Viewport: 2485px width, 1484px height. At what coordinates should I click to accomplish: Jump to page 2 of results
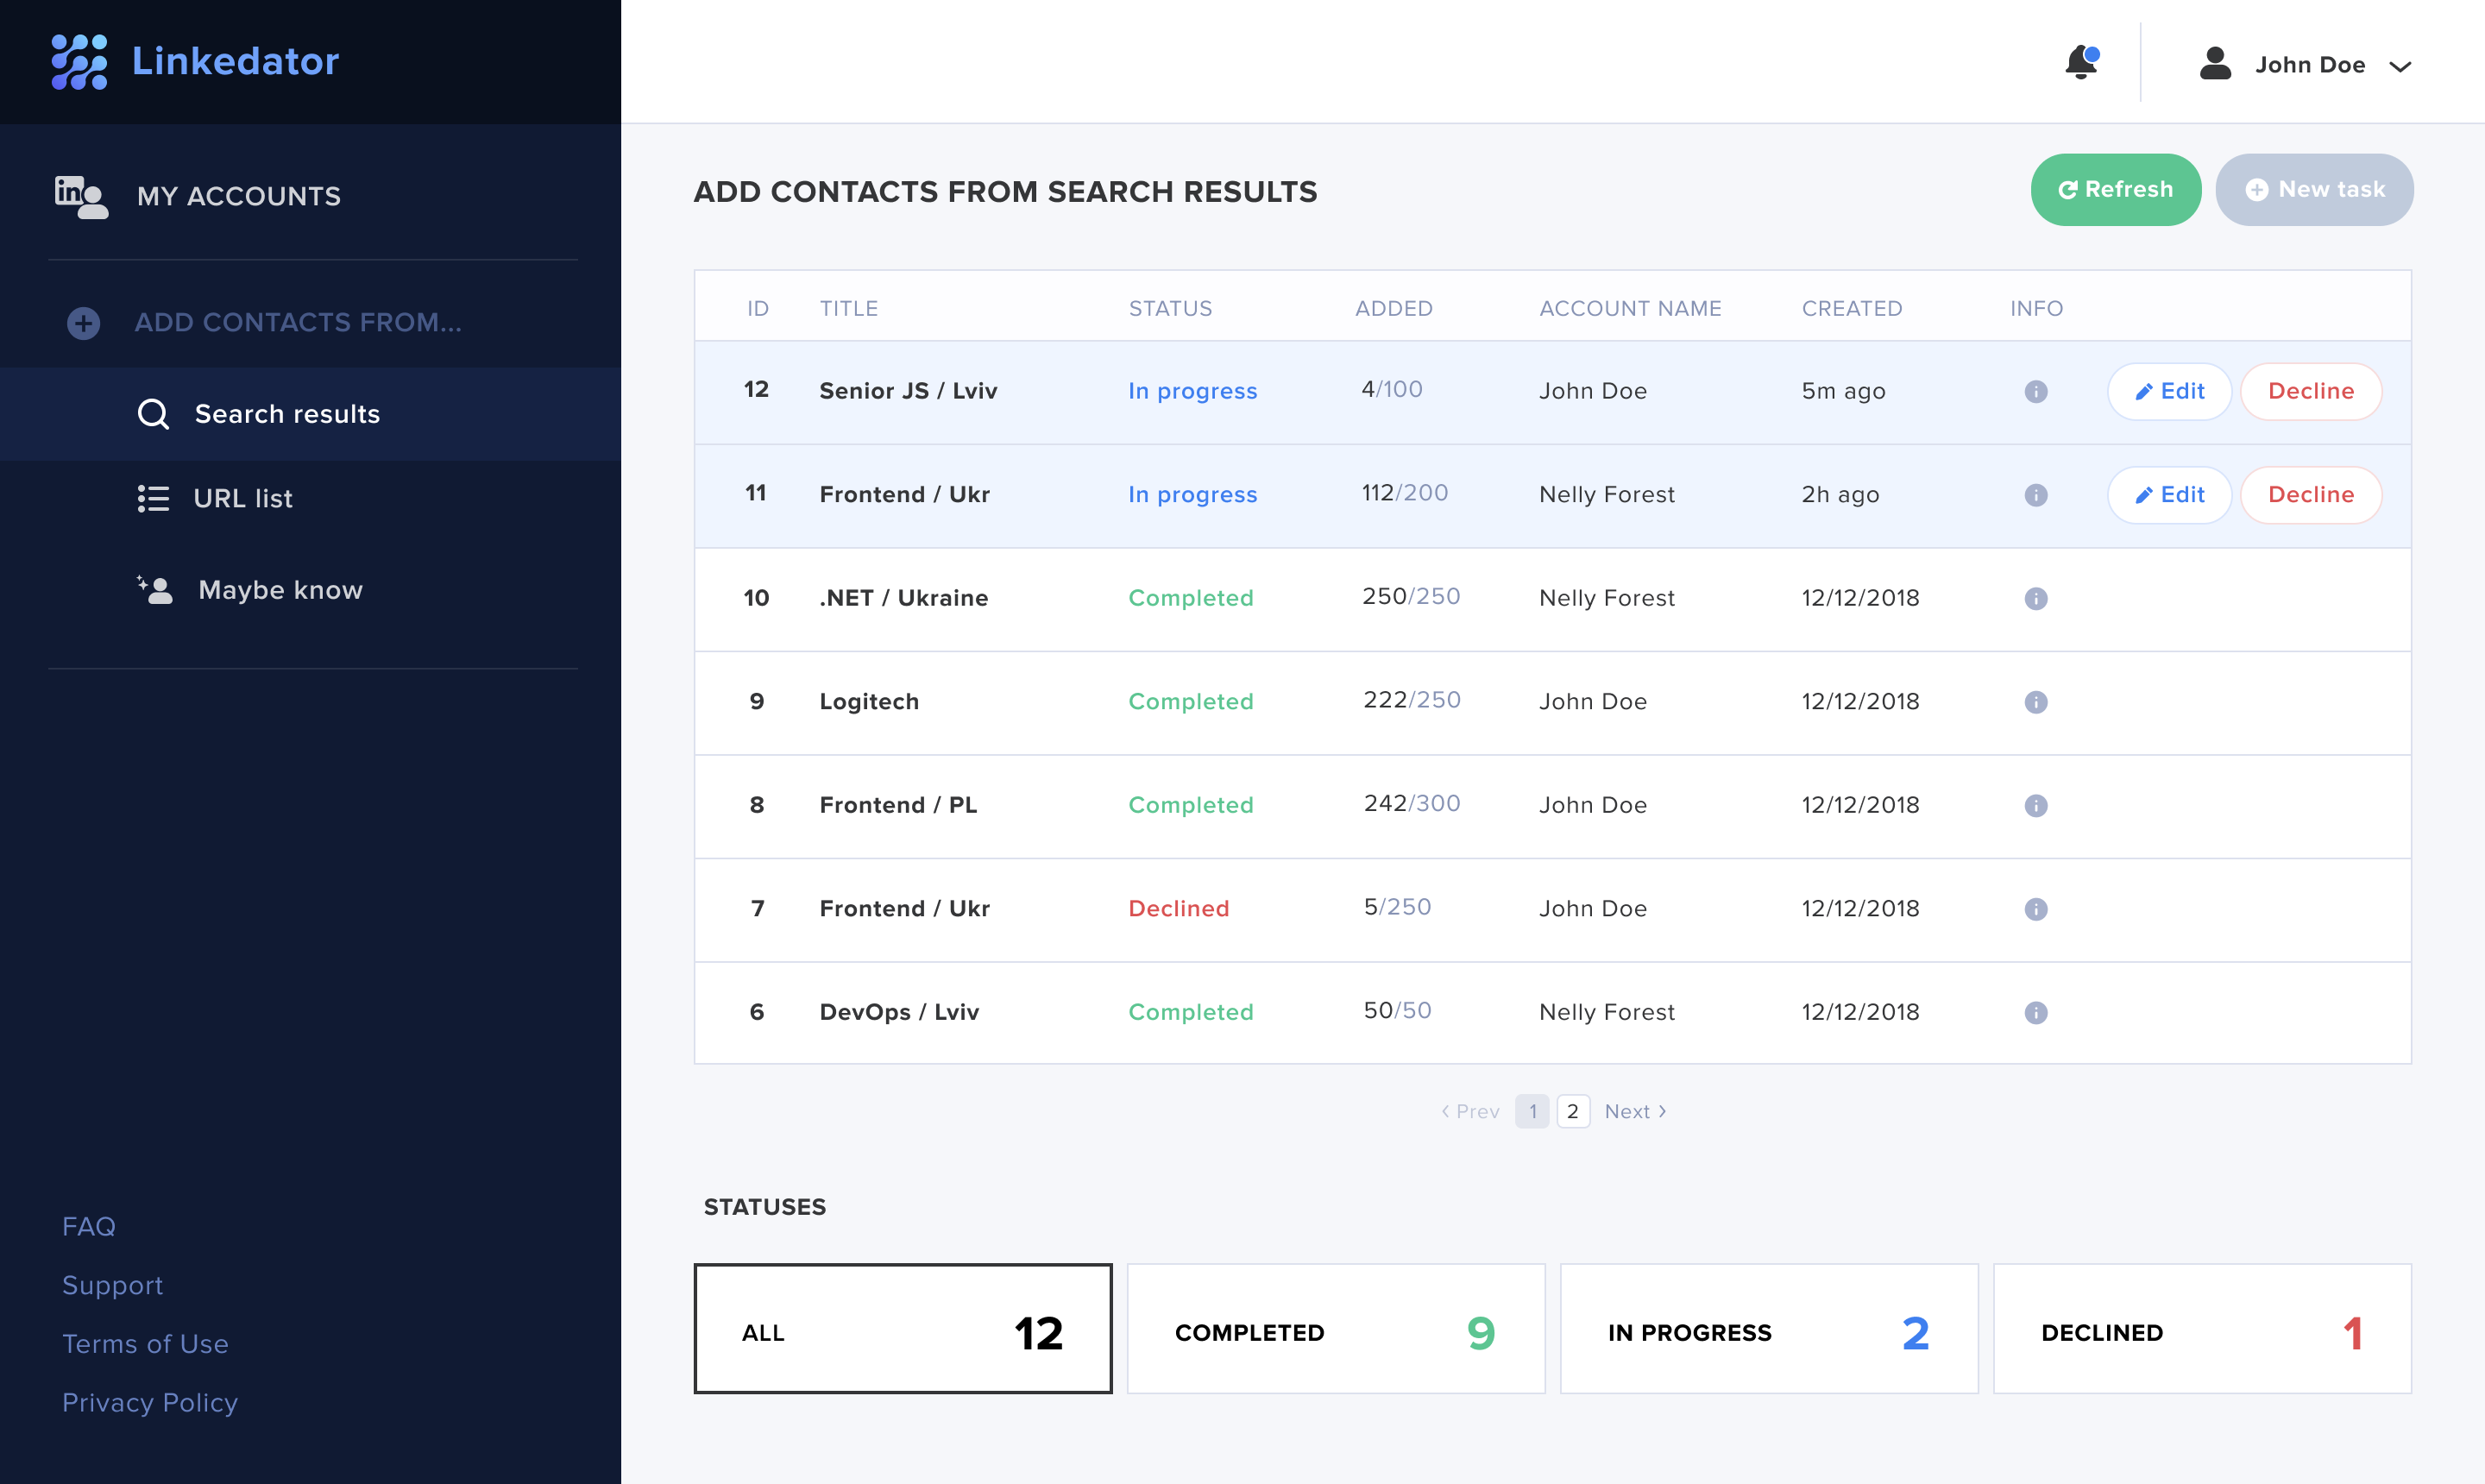pos(1572,1111)
